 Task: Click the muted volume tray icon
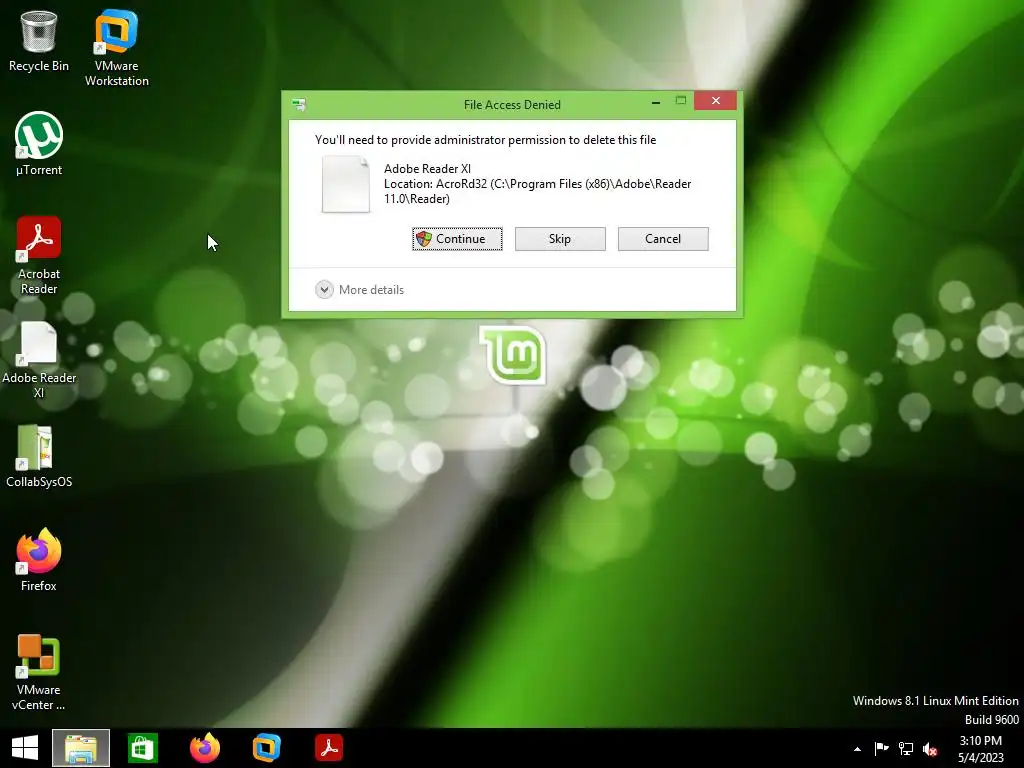tap(930, 749)
